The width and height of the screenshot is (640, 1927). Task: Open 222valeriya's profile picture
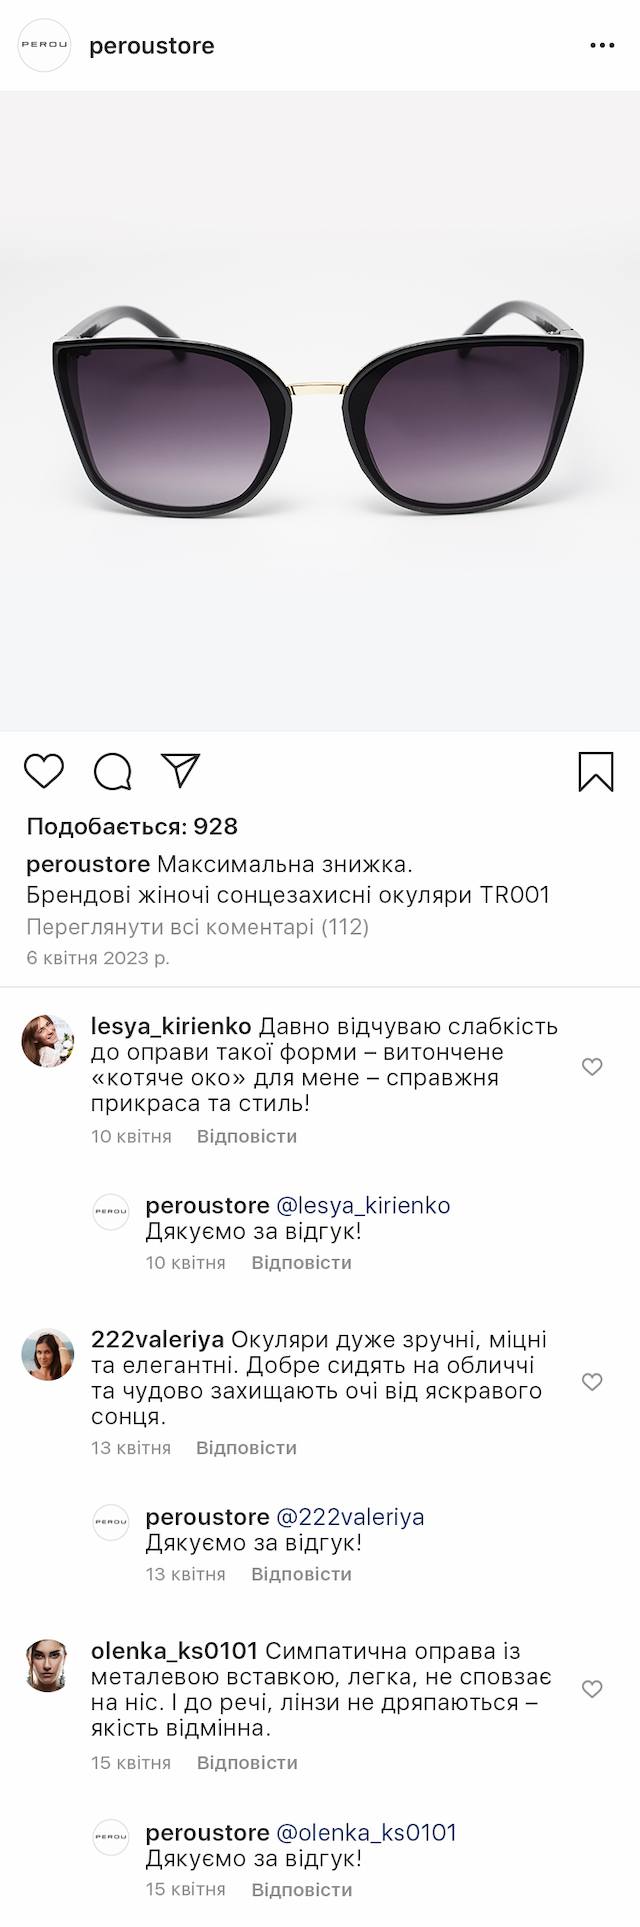click(48, 1354)
